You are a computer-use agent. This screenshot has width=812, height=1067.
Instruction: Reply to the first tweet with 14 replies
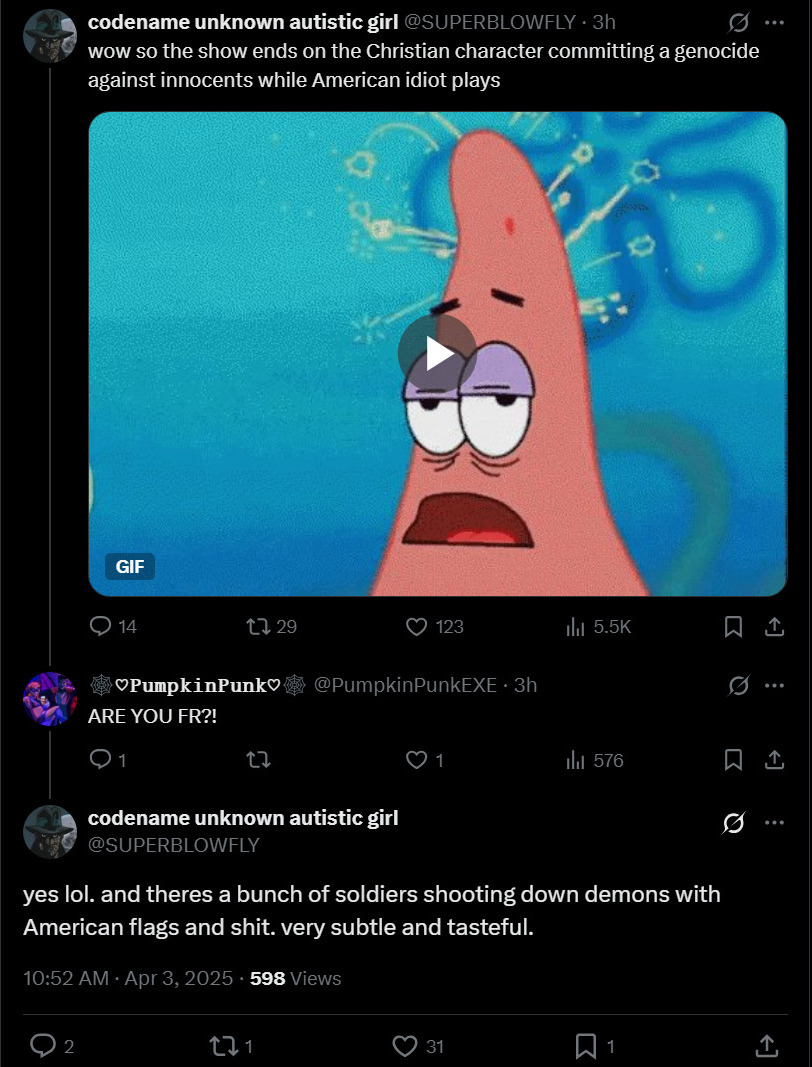coord(101,626)
